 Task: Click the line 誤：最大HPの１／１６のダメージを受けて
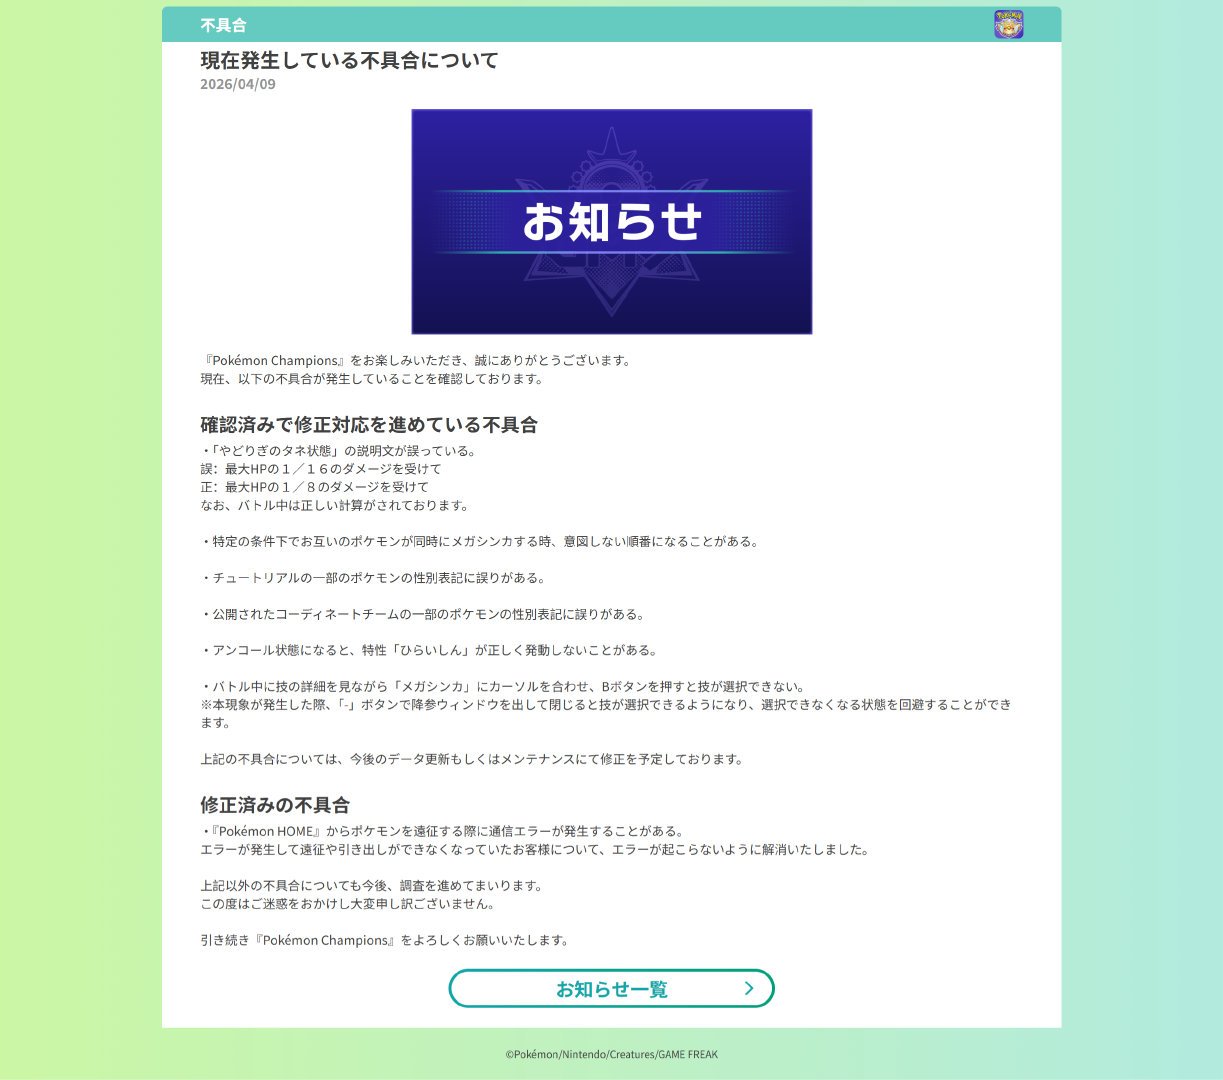click(321, 469)
